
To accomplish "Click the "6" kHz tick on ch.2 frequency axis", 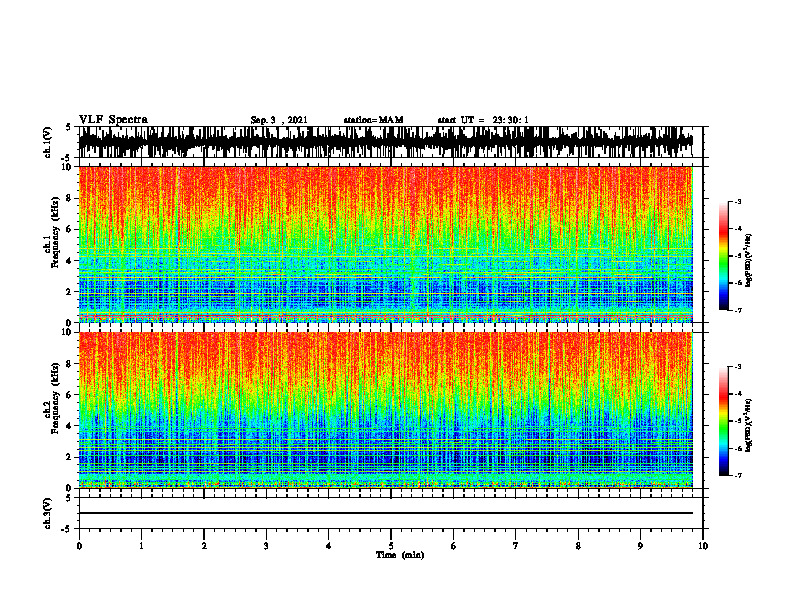I will [x=69, y=395].
